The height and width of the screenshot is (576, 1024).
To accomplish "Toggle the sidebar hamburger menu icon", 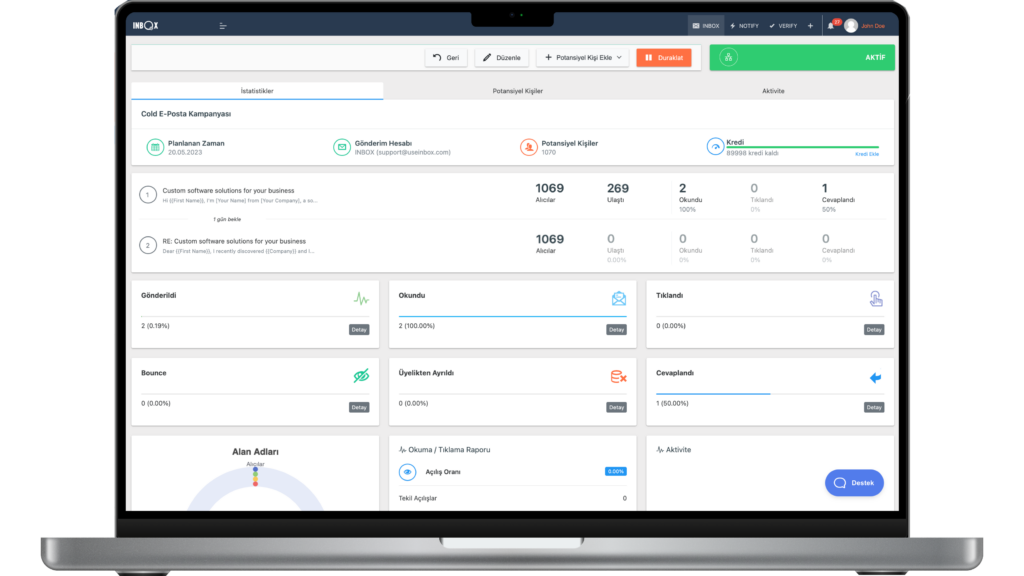I will pos(222,26).
